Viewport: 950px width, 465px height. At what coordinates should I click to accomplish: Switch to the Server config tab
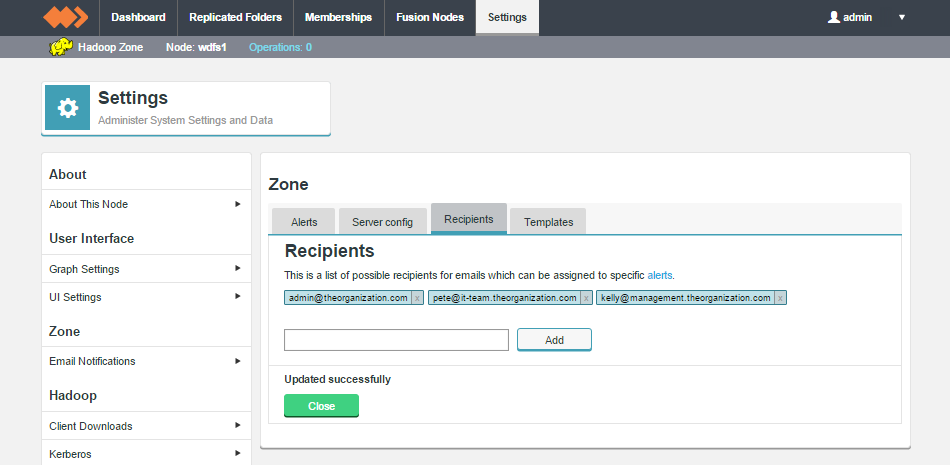[x=382, y=221]
